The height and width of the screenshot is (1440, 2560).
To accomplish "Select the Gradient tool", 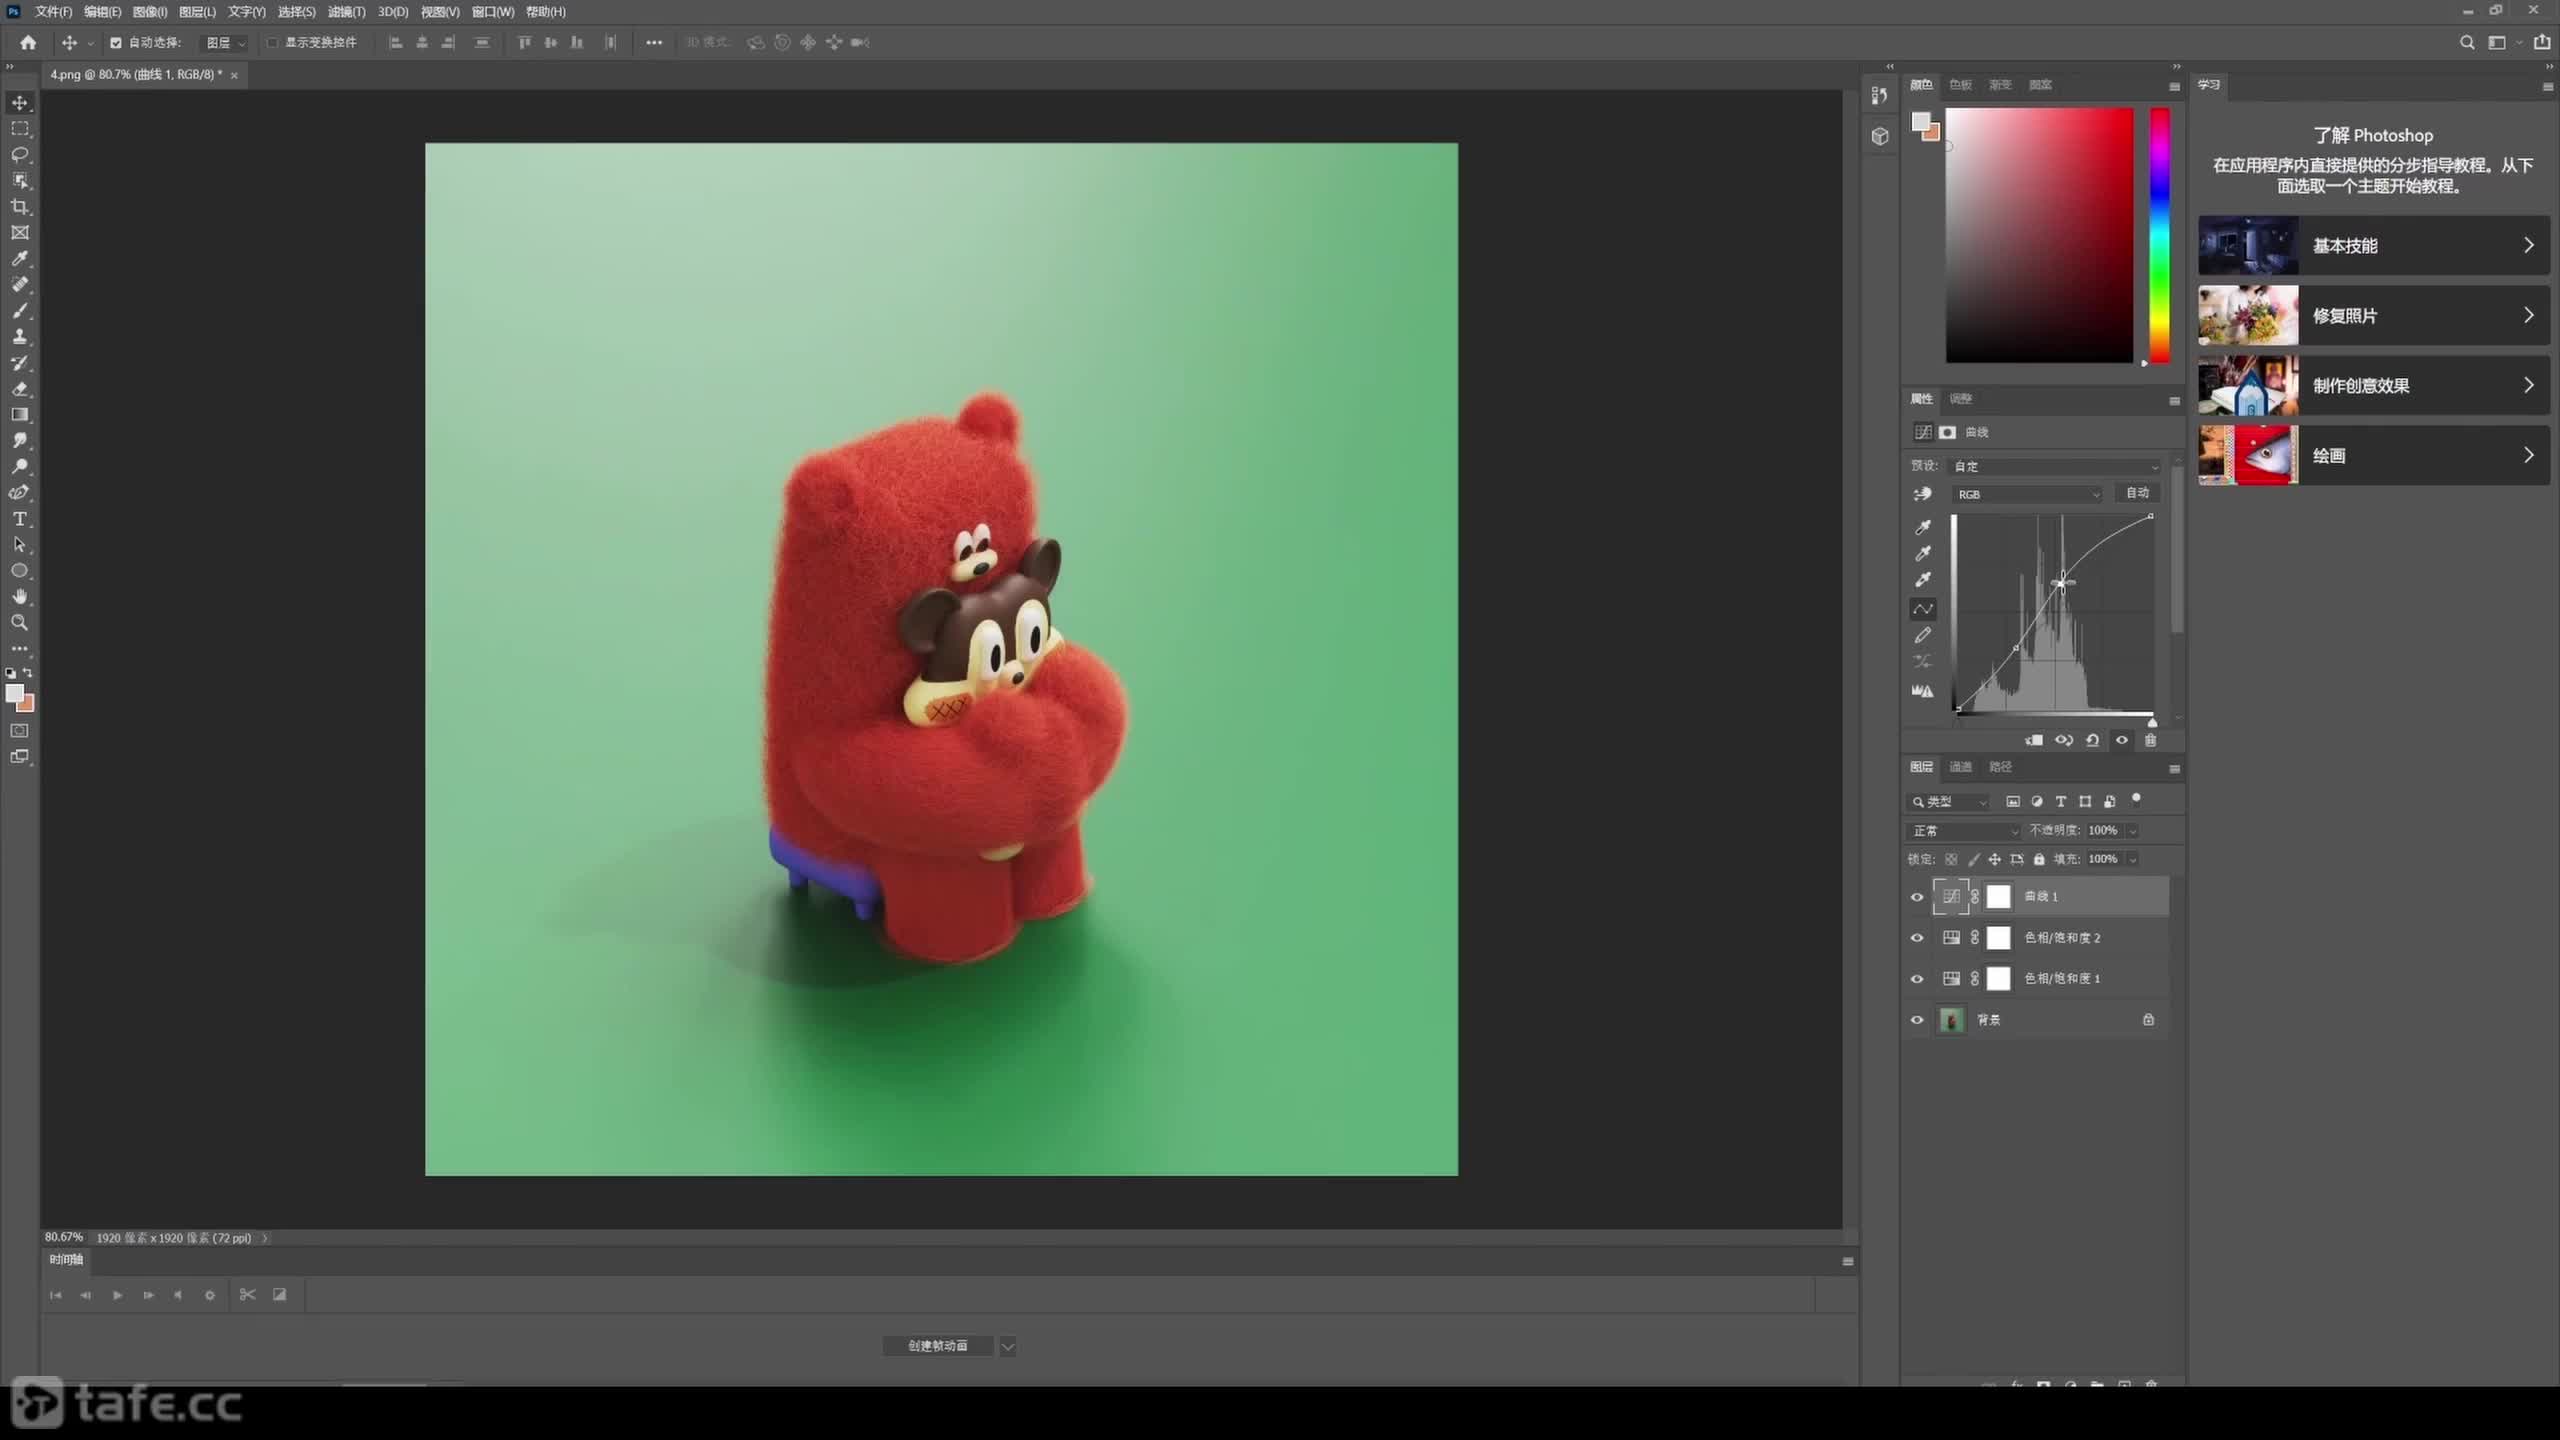I will pyautogui.click(x=20, y=415).
